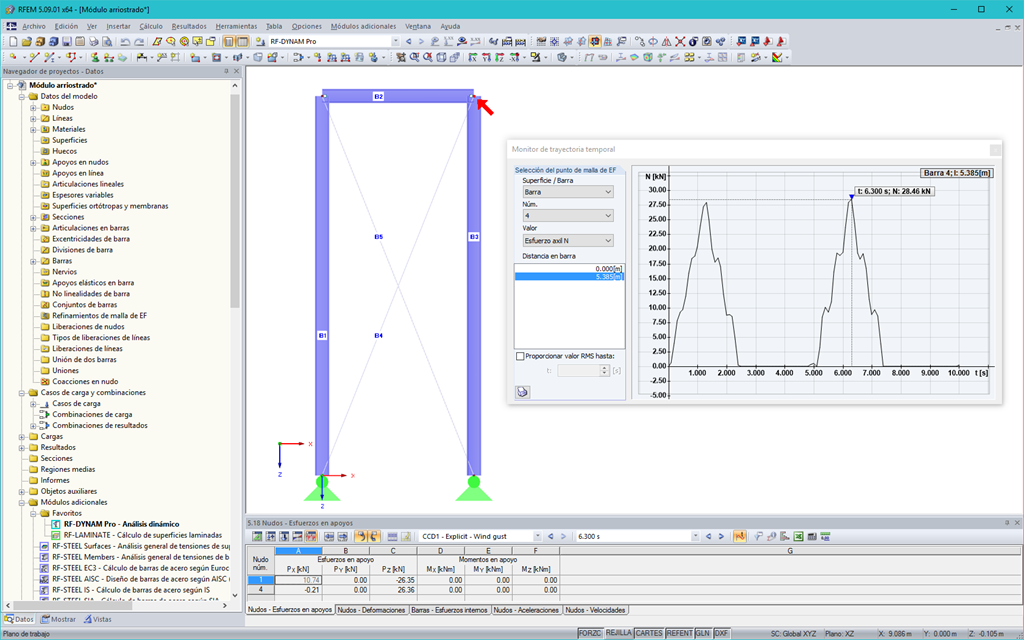The image size is (1024, 640).
Task: Open the RF-DYNAM Pro module dropdown
Action: tap(395, 41)
